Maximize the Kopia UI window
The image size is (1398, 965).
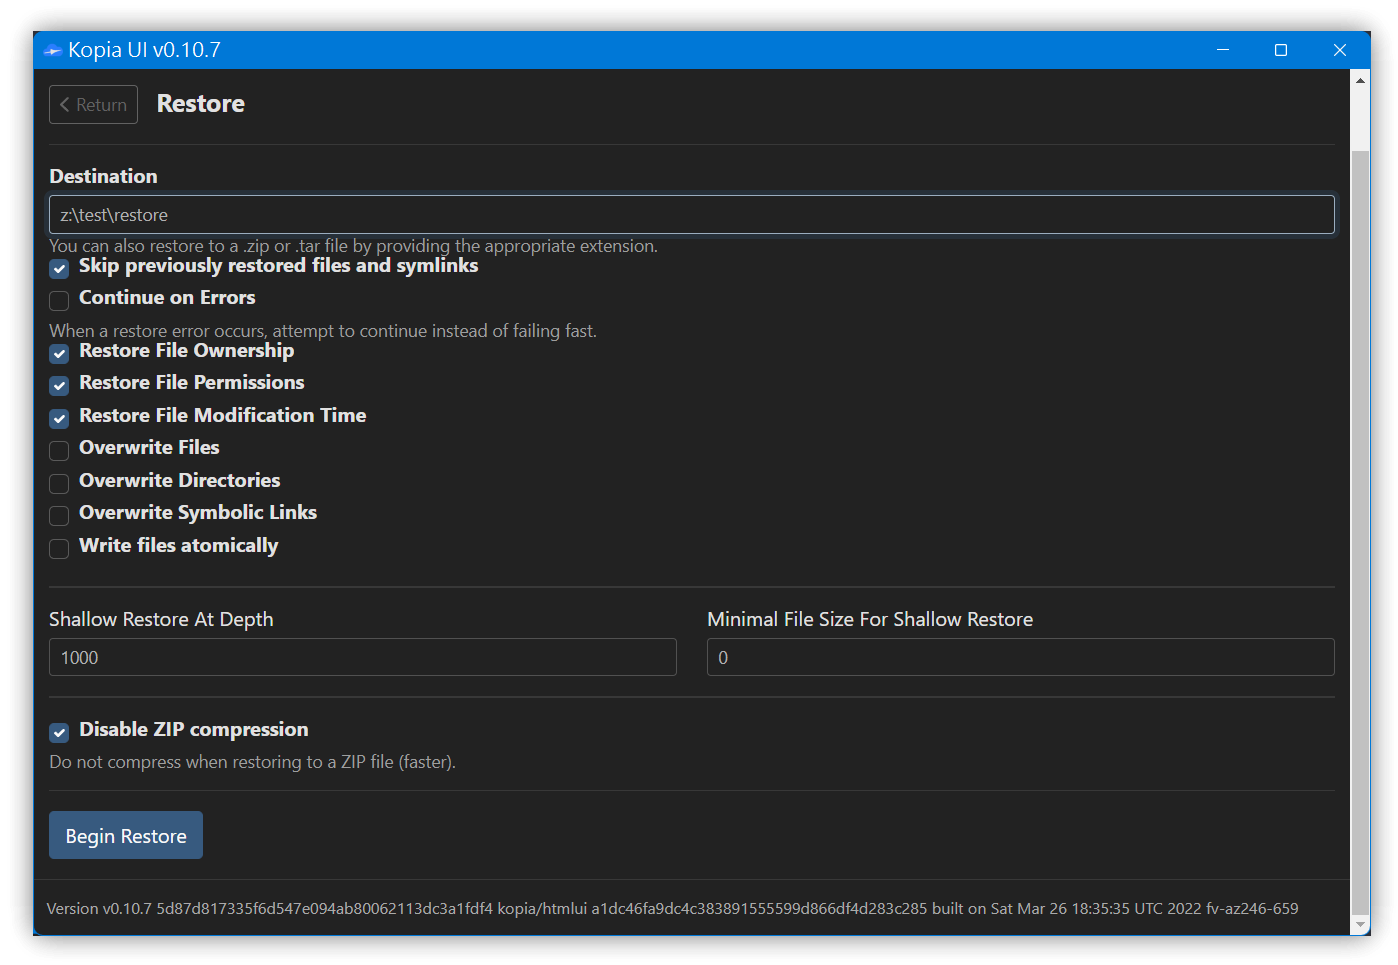[1281, 50]
